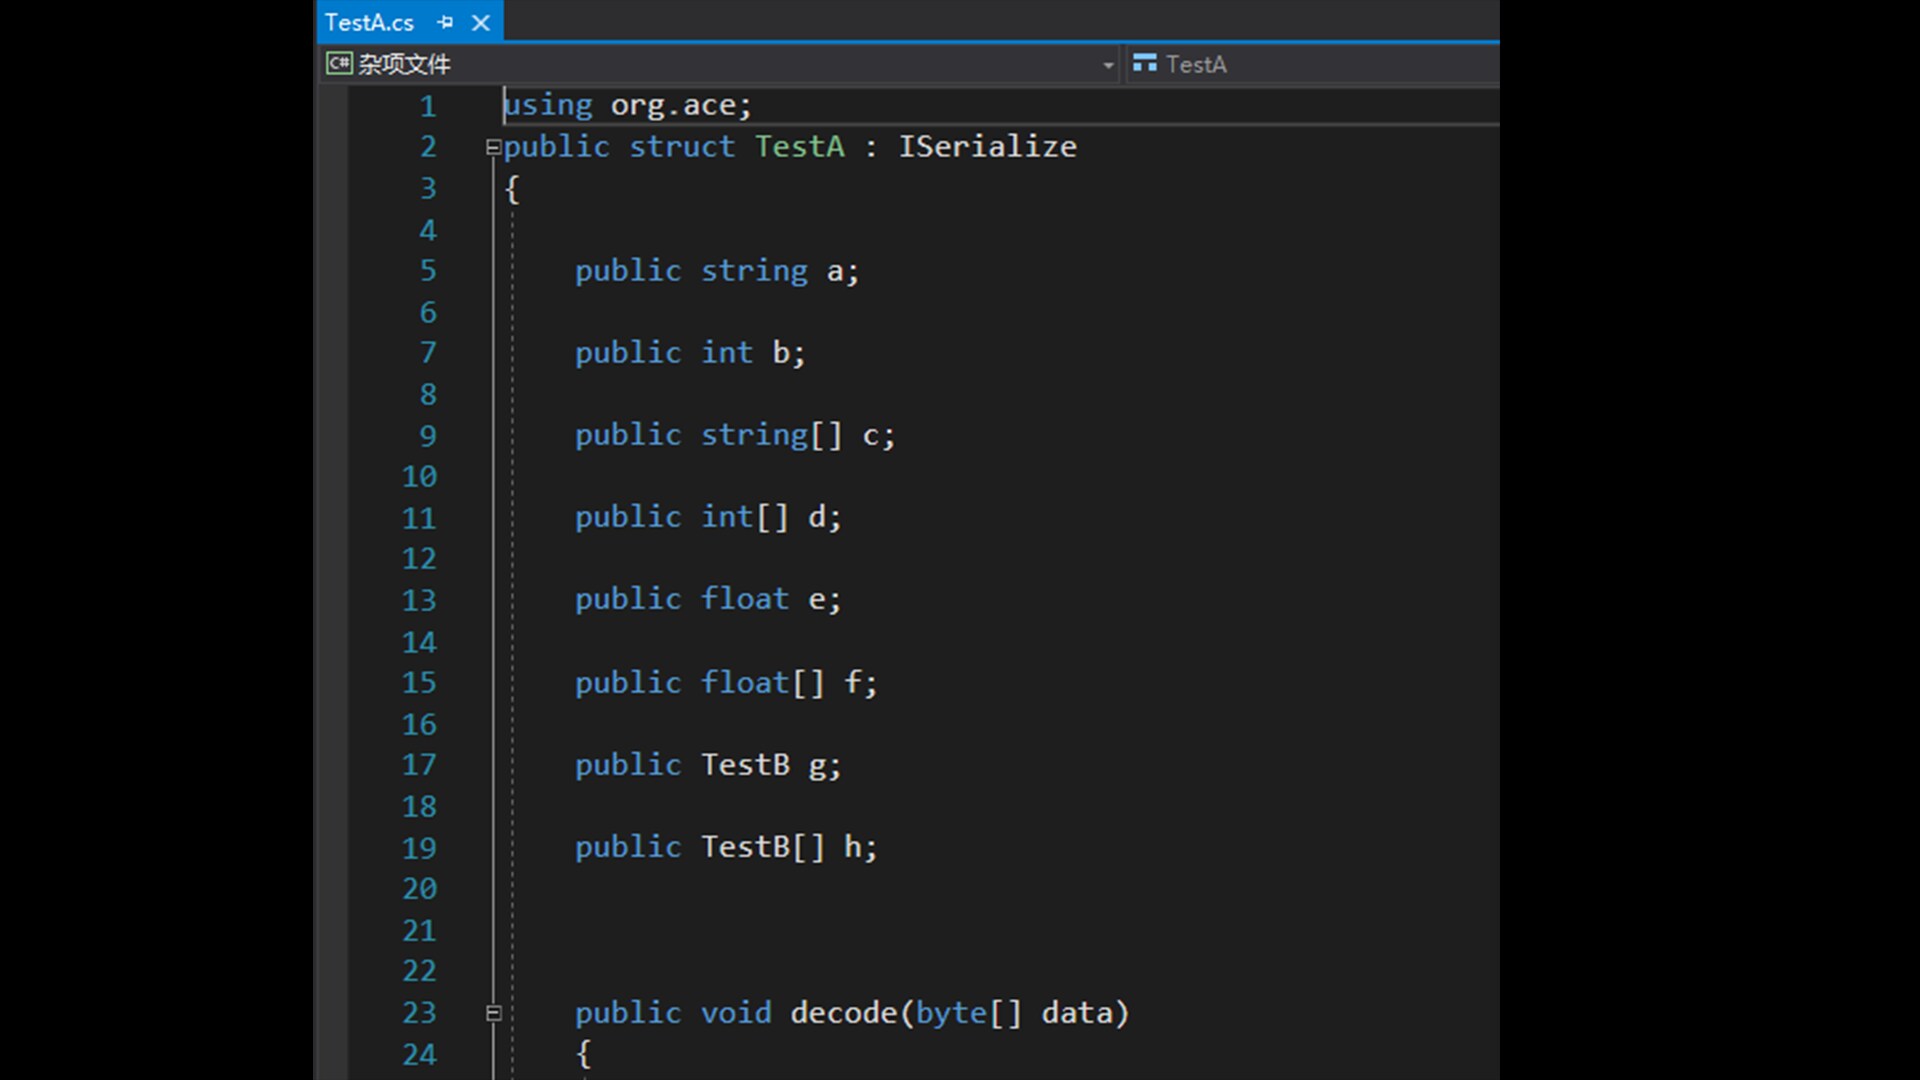This screenshot has width=1920, height=1080.
Task: Click the byte[] parameter of decode
Action: click(966, 1012)
